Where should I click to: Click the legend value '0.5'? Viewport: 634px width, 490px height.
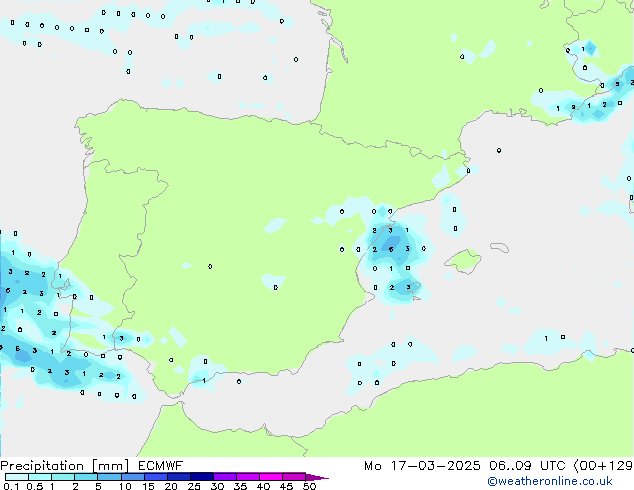[x=34, y=486]
